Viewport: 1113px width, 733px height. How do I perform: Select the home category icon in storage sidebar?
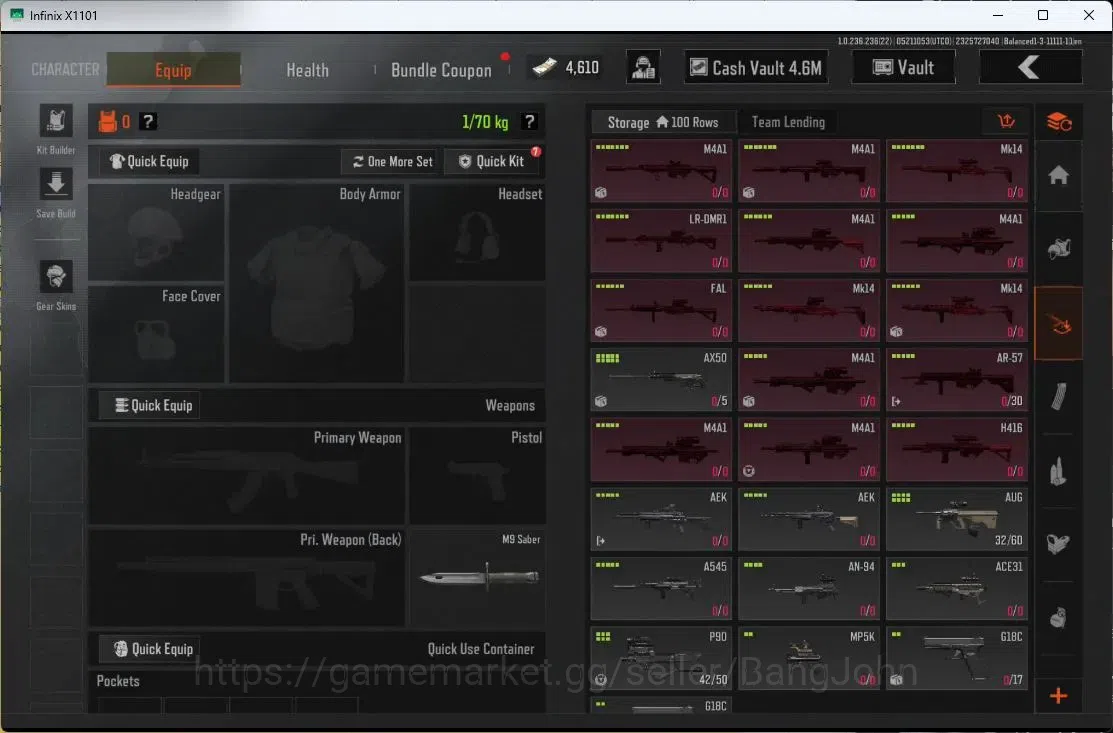[x=1058, y=175]
